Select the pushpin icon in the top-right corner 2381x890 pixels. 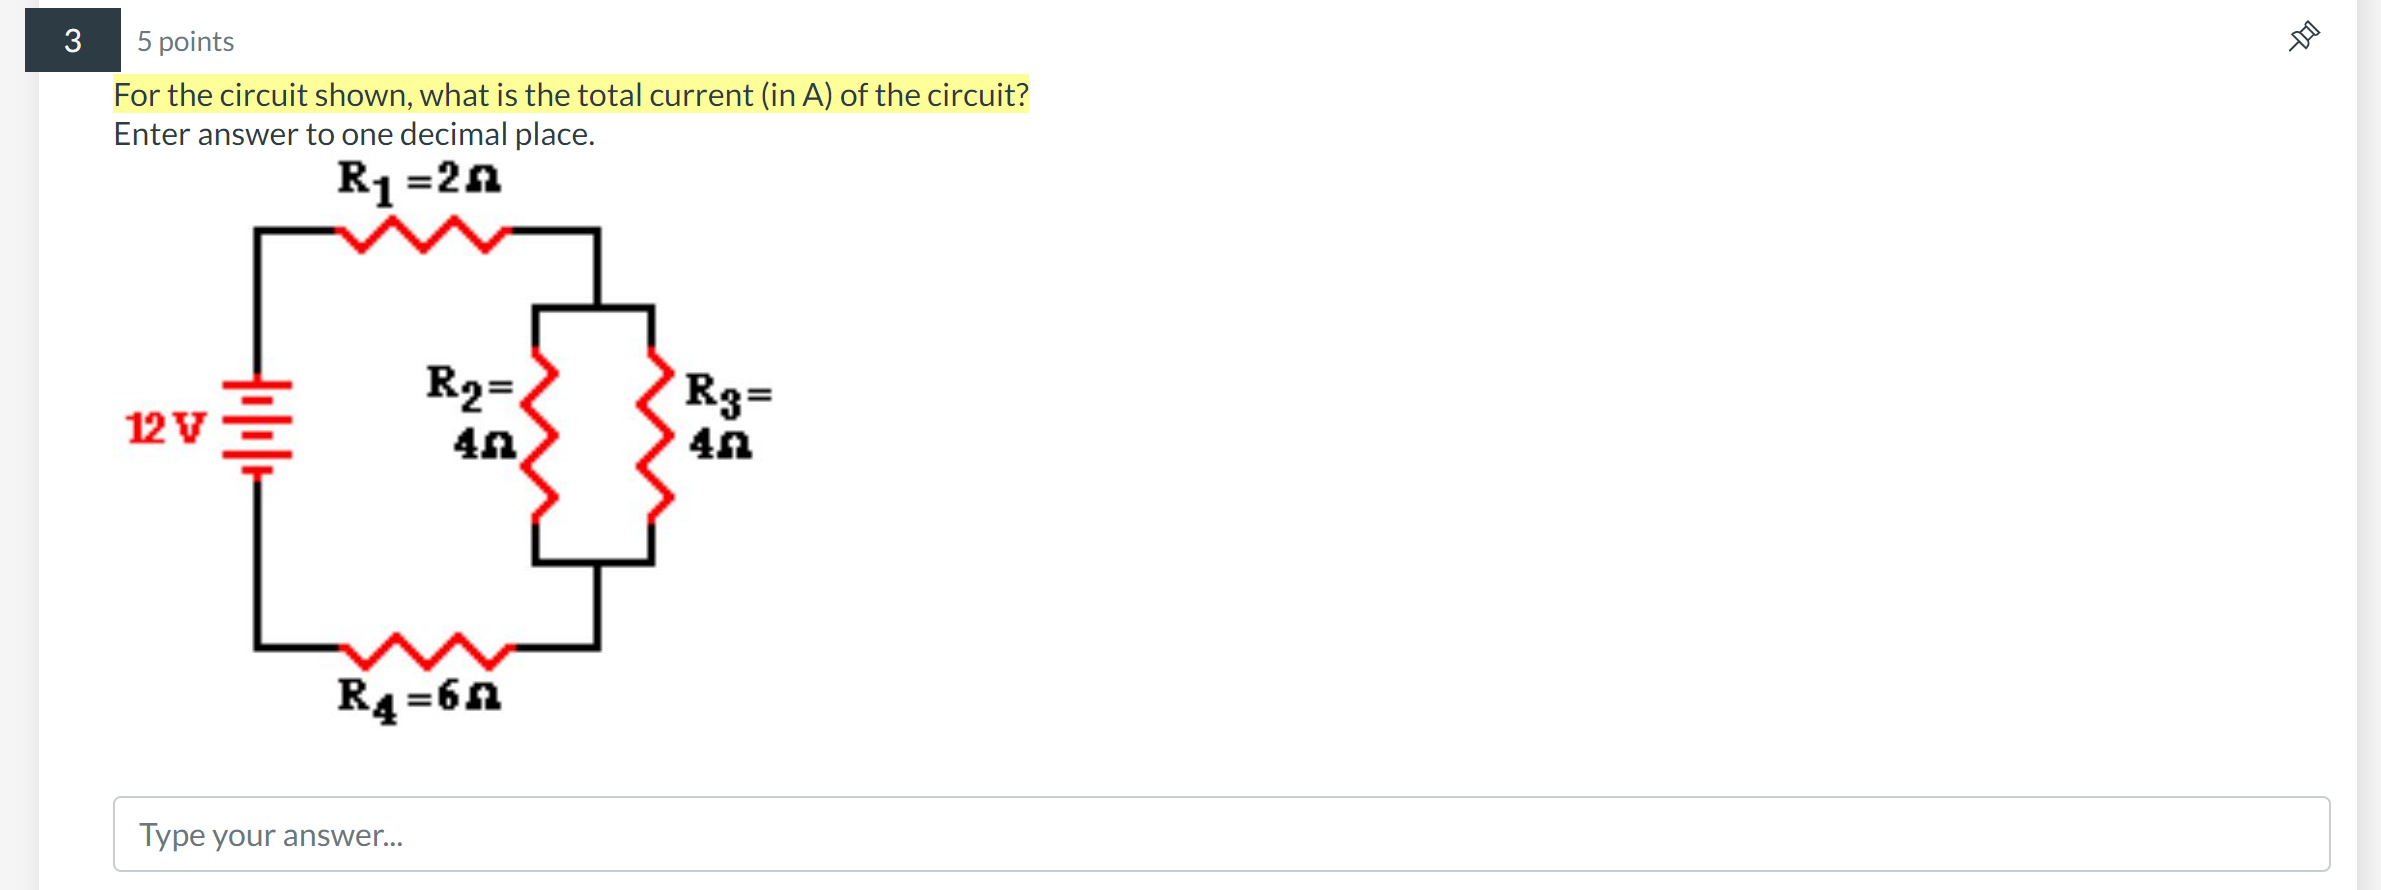(2302, 36)
